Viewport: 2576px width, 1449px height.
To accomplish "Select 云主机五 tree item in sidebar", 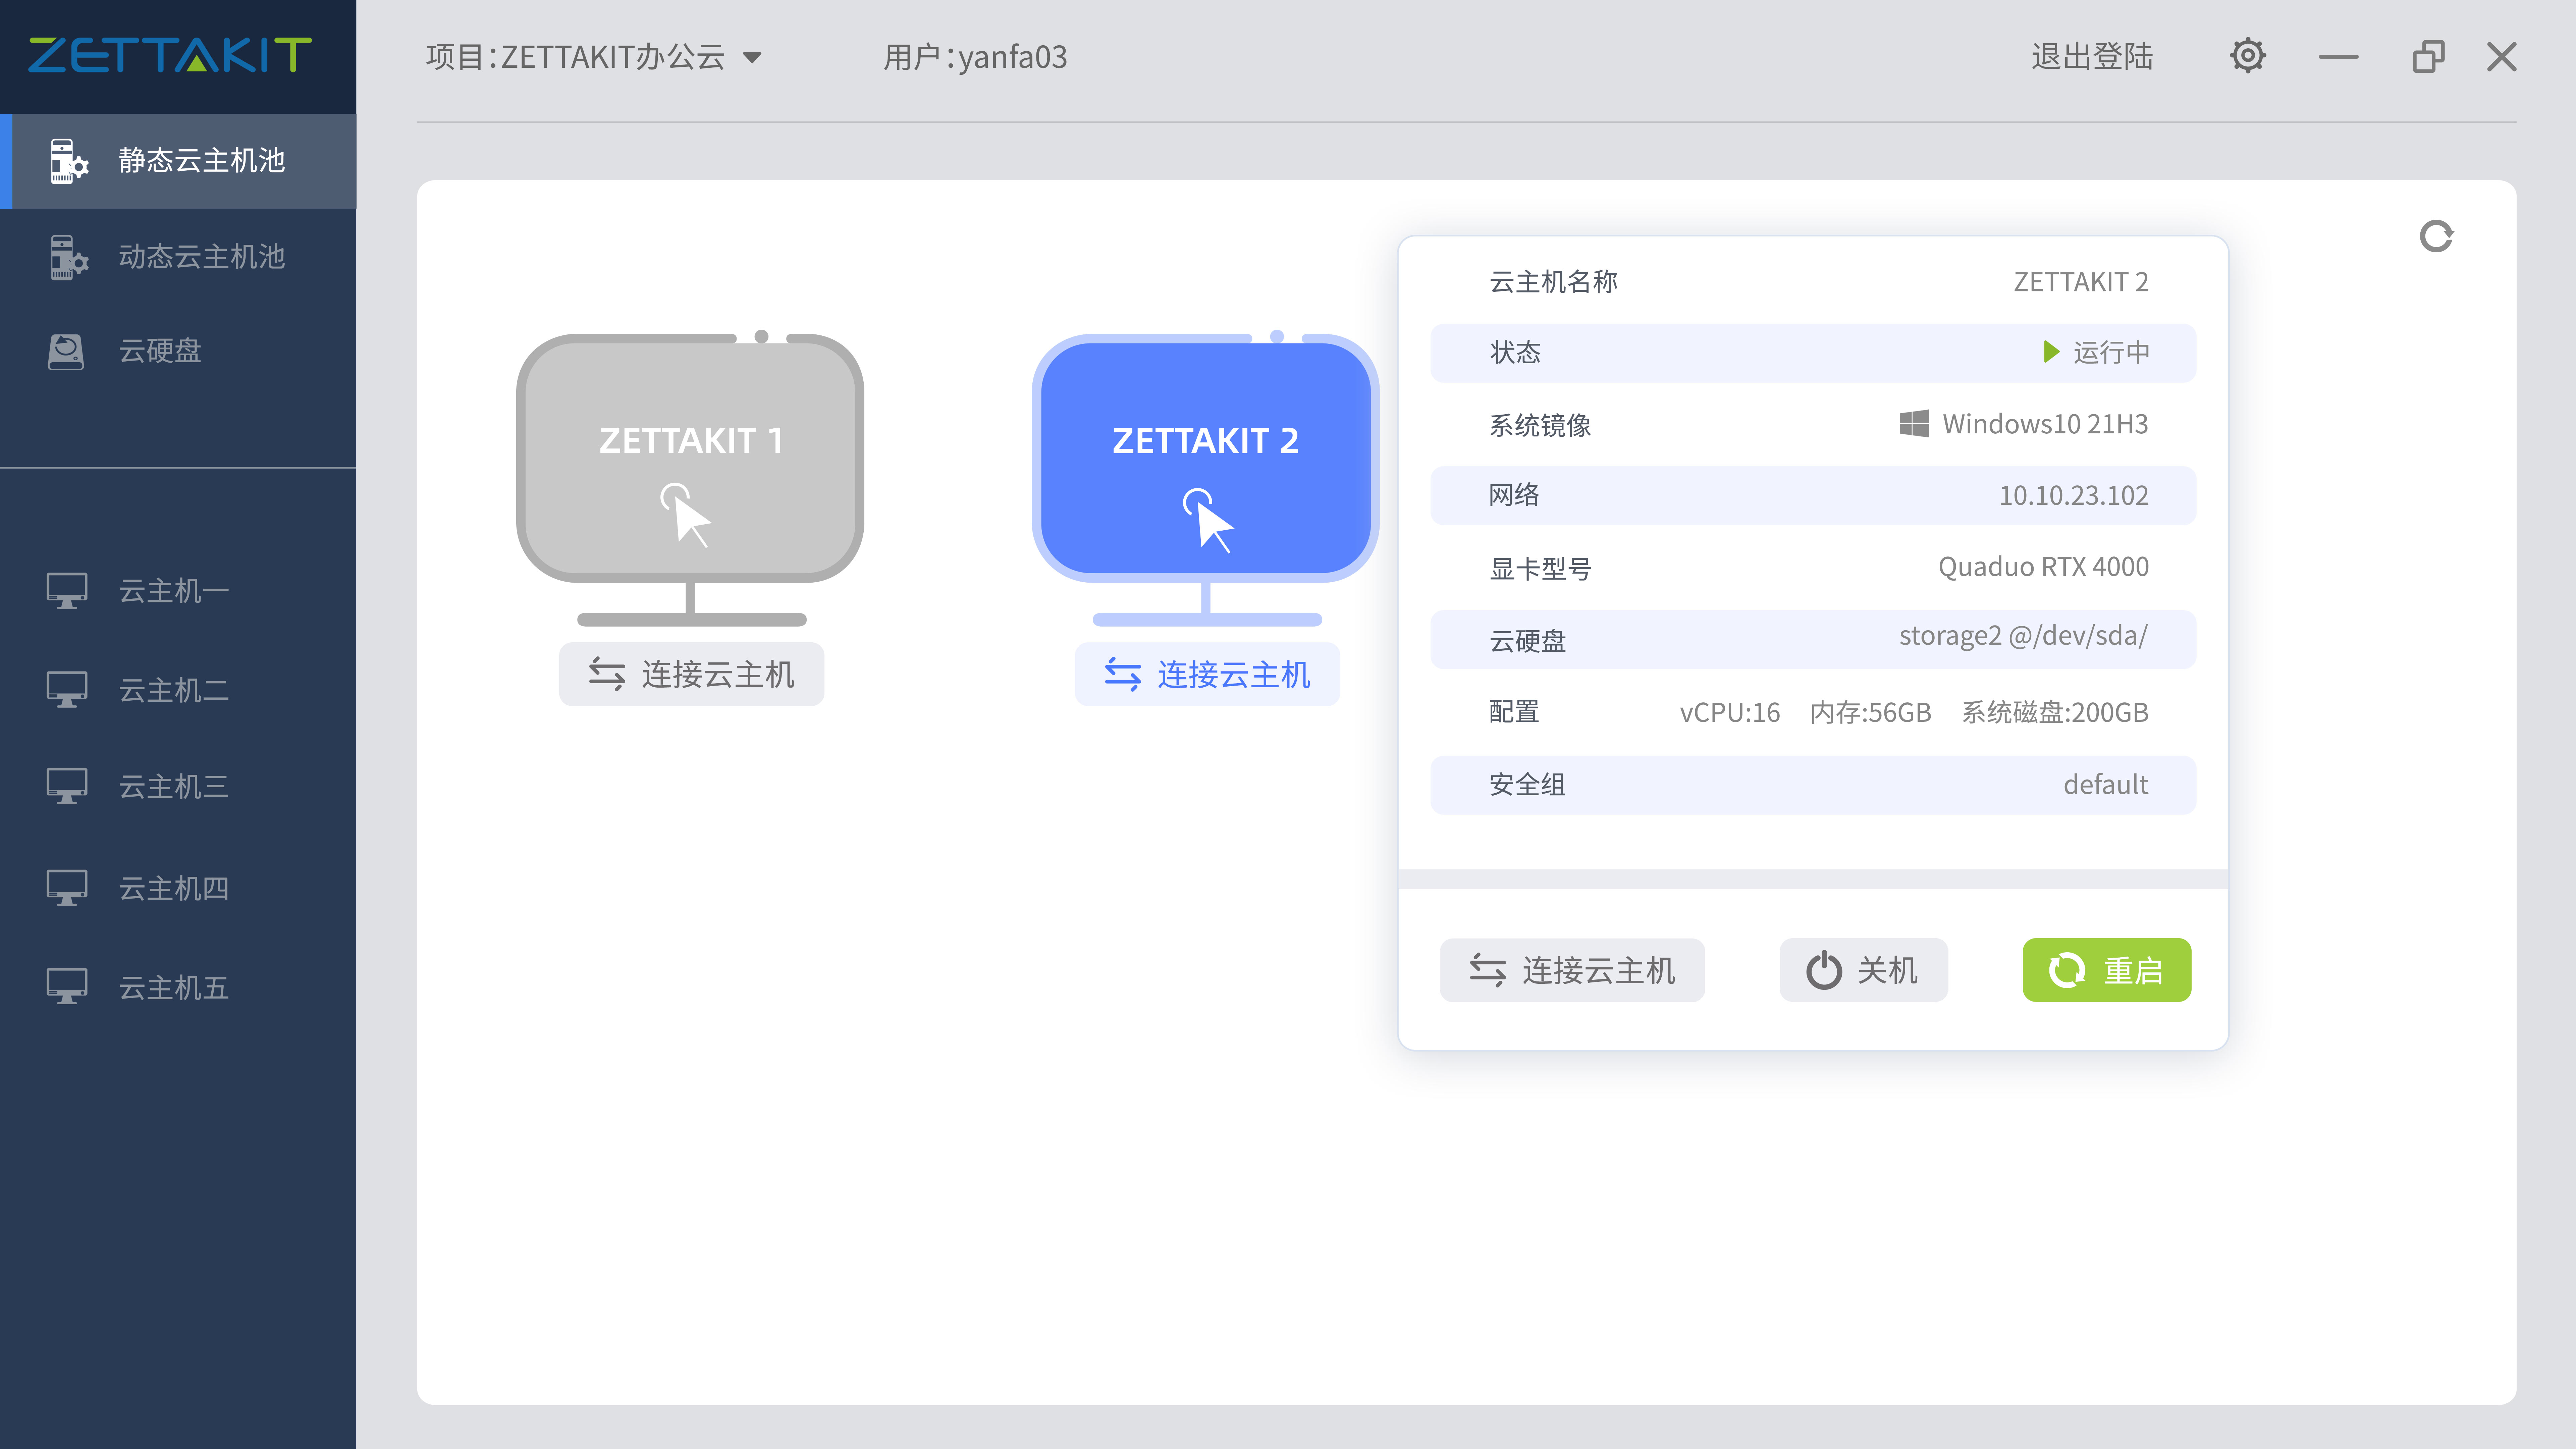I will [x=177, y=985].
